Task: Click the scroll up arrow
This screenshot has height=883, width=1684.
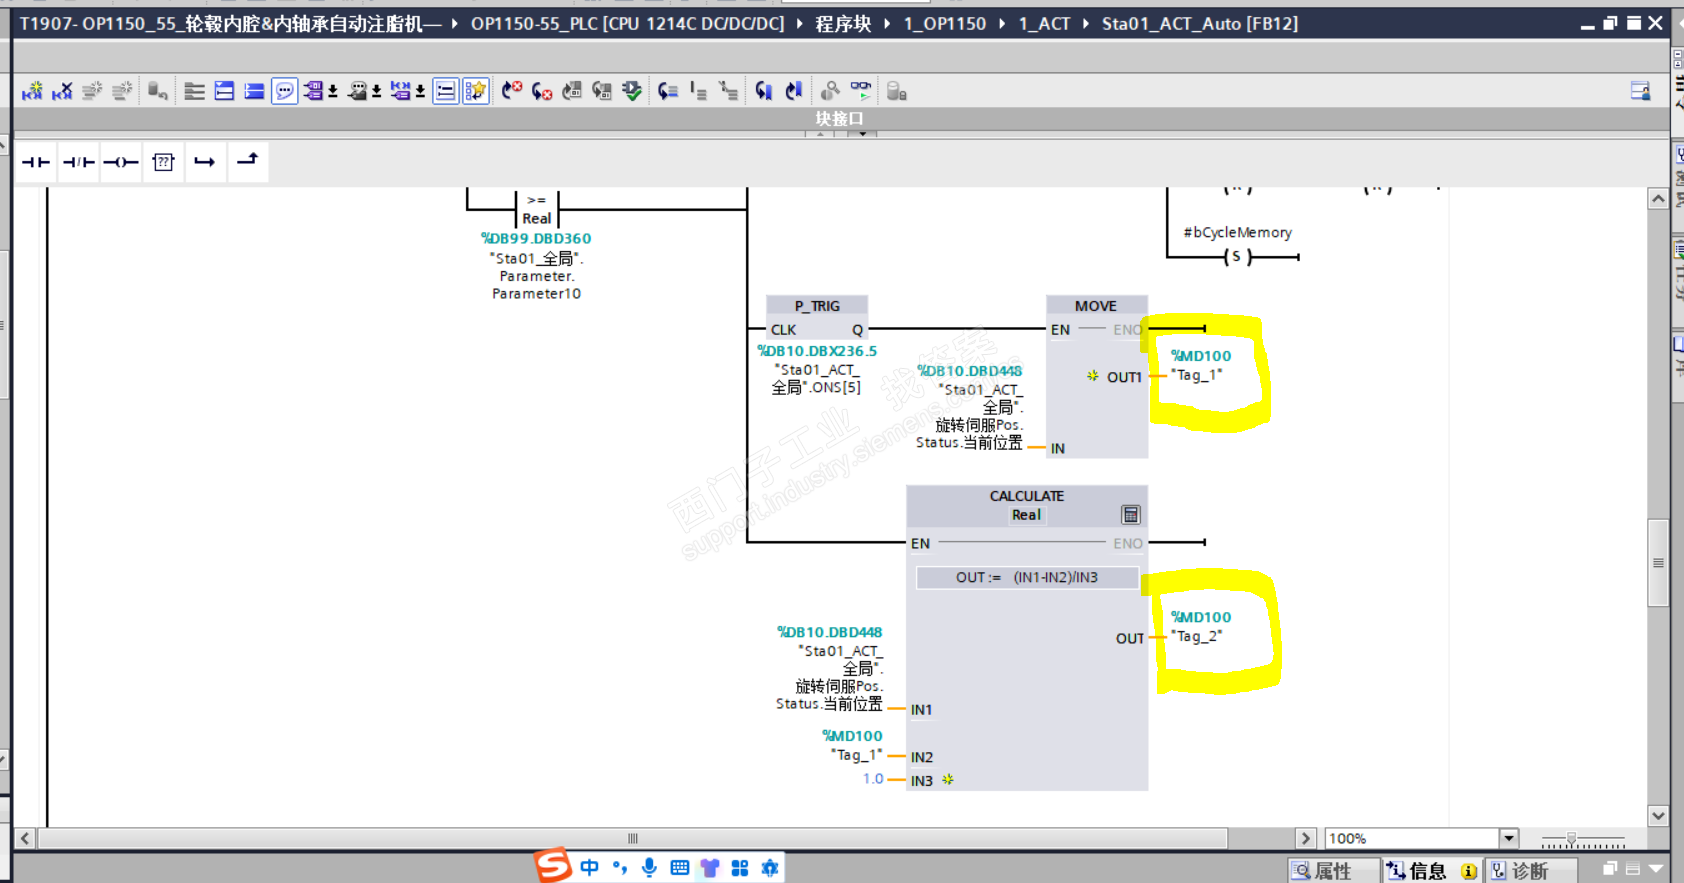Action: pos(1658,198)
